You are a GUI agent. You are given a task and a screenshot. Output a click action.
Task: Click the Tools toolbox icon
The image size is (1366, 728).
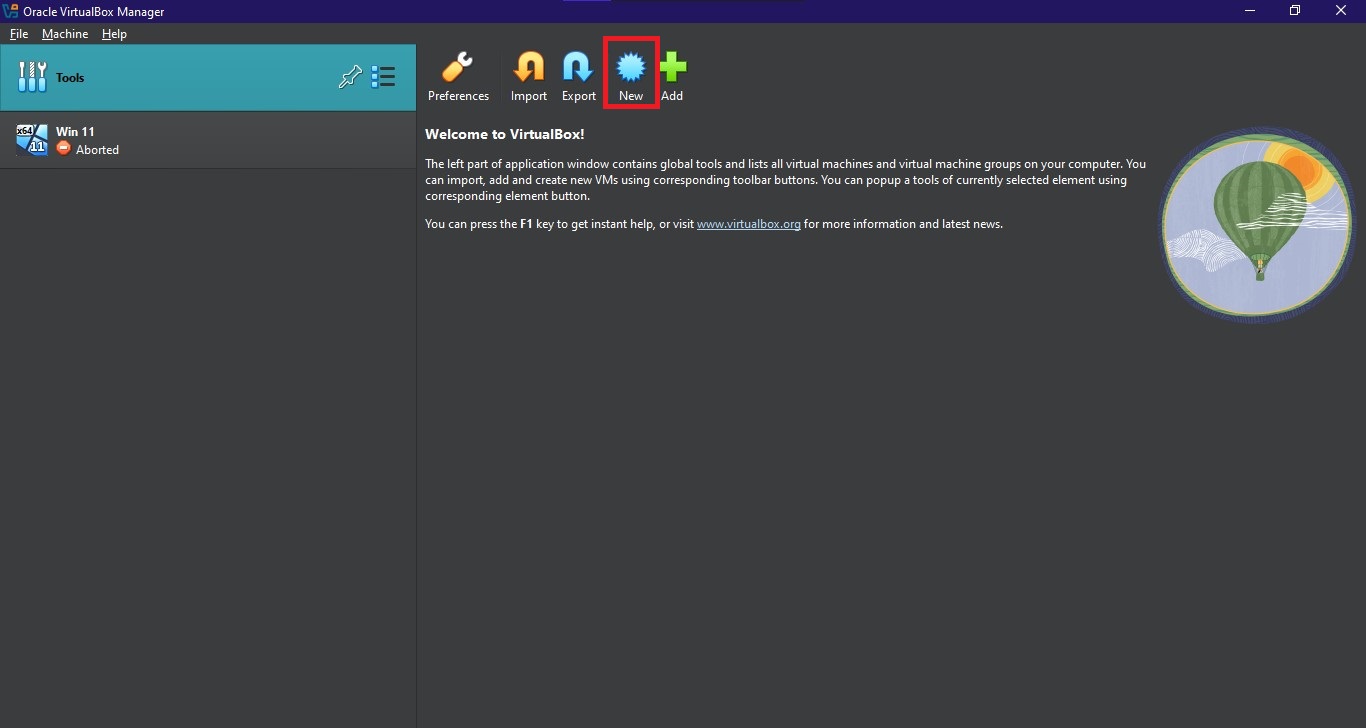click(32, 76)
